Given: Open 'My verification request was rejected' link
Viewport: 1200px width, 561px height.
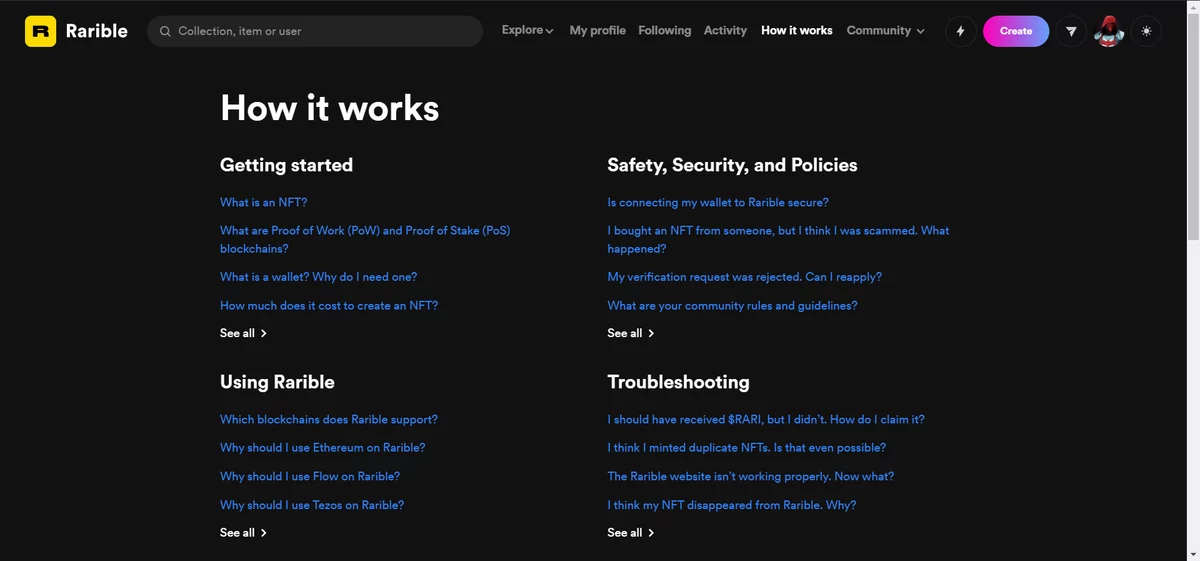Looking at the screenshot, I should (745, 277).
